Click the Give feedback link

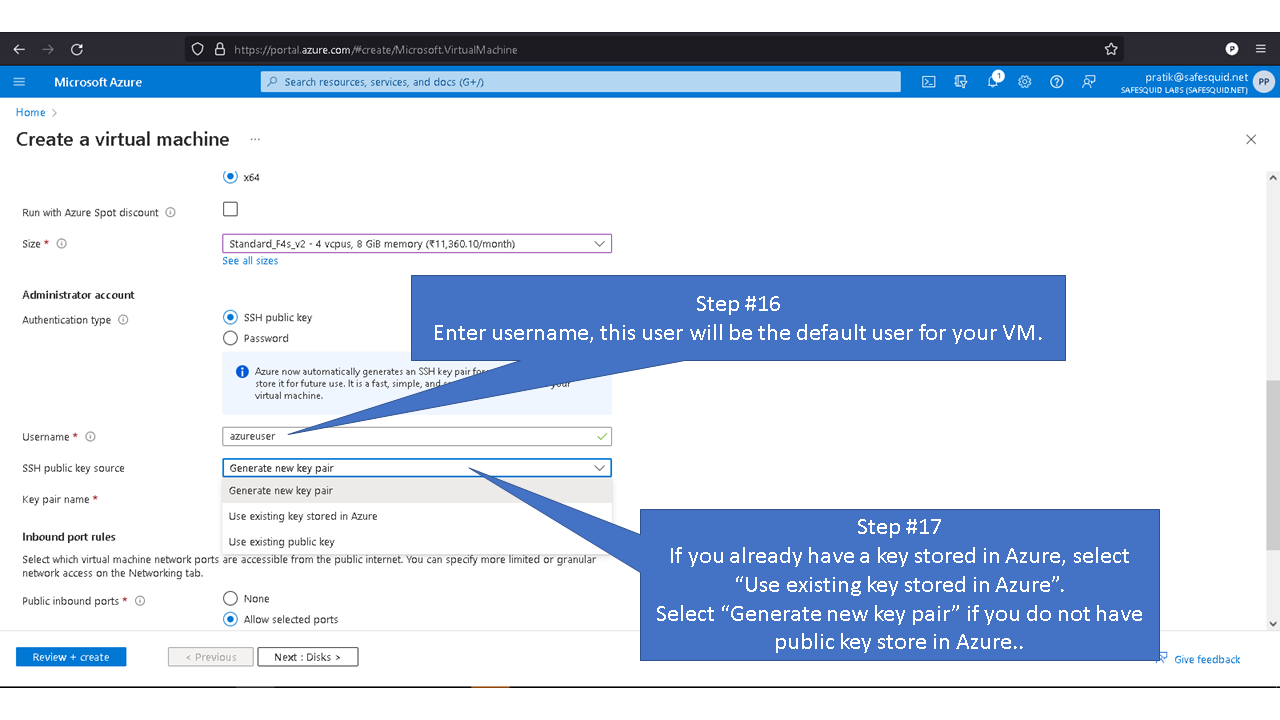point(1207,659)
